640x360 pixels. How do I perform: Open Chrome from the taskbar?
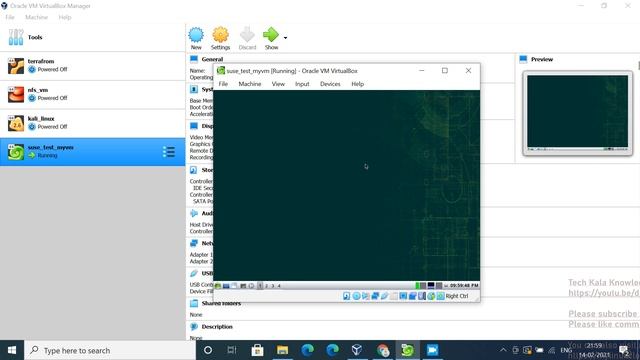[x=382, y=350]
